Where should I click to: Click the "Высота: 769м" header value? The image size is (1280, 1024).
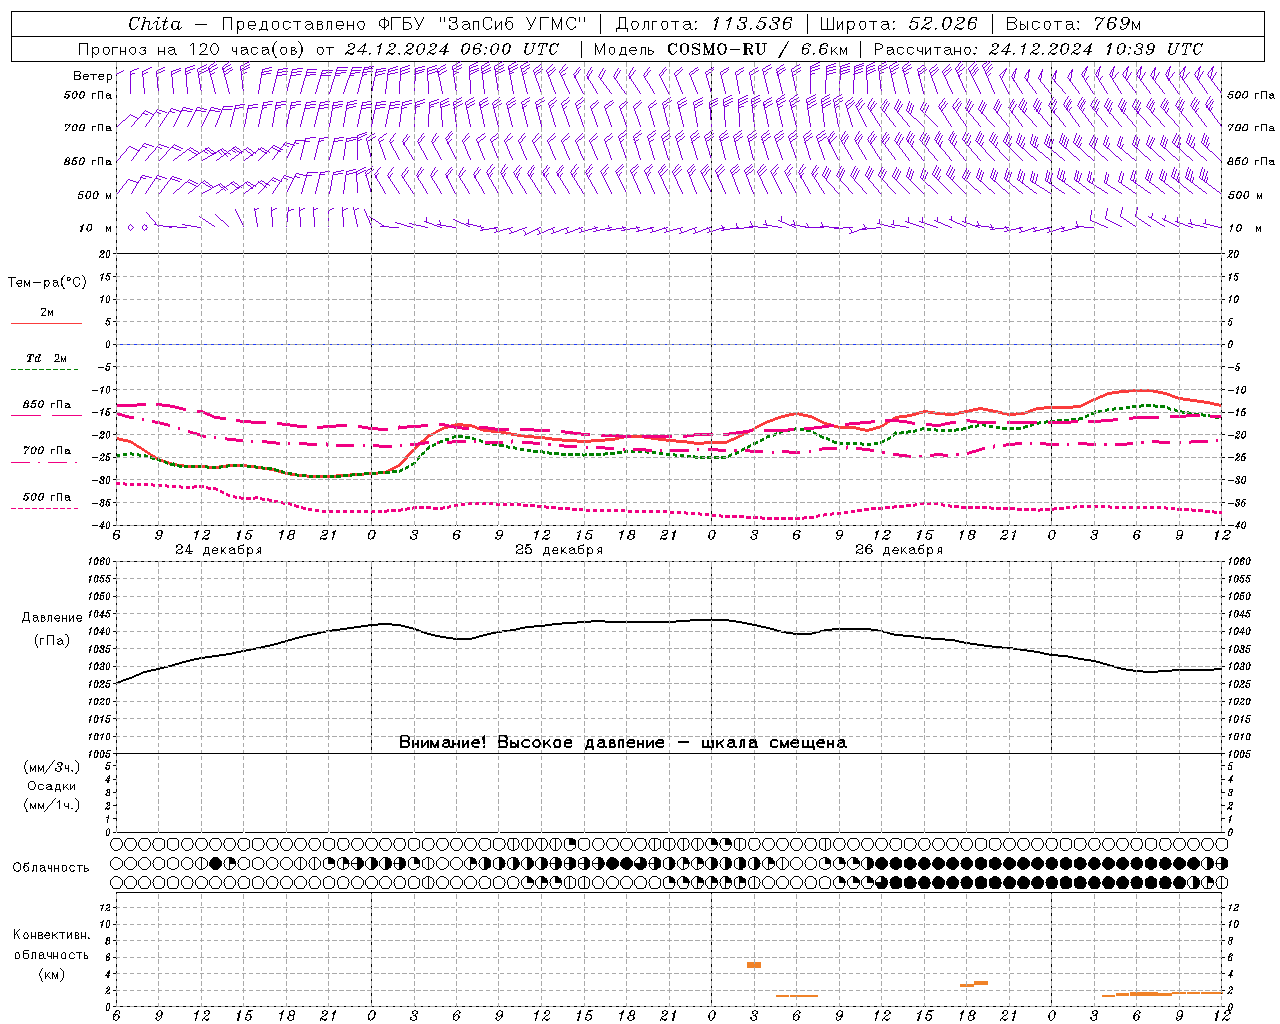pyautogui.click(x=1073, y=24)
